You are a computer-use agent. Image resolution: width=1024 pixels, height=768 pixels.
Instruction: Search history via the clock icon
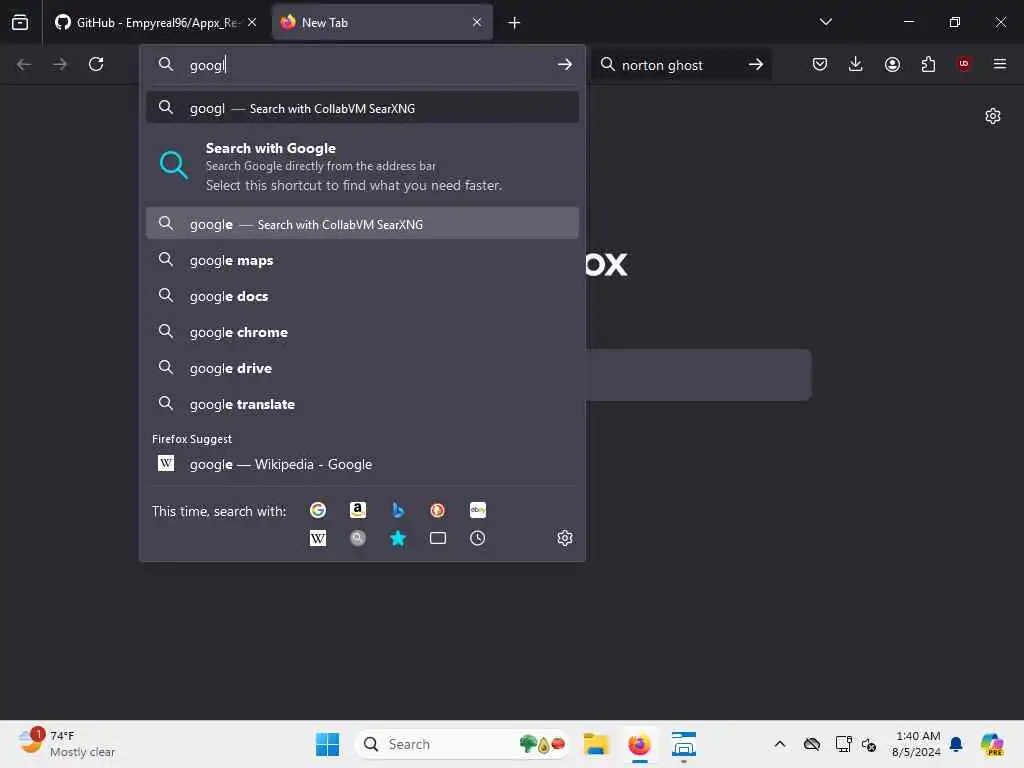click(x=477, y=538)
